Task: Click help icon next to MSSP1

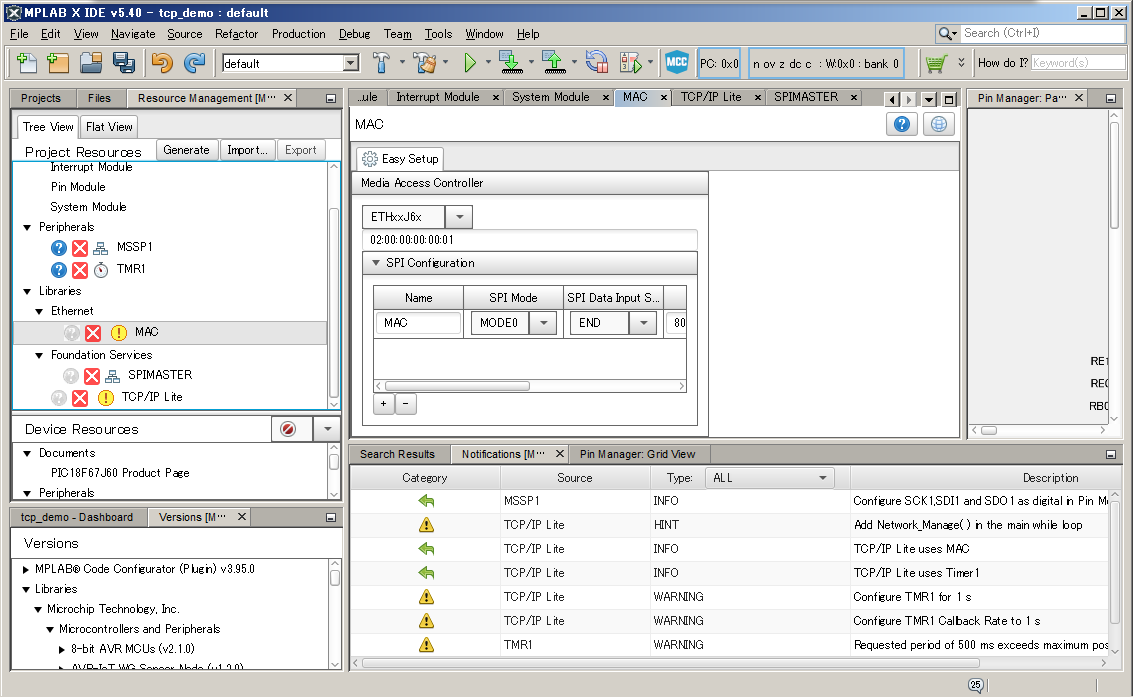Action: point(59,248)
